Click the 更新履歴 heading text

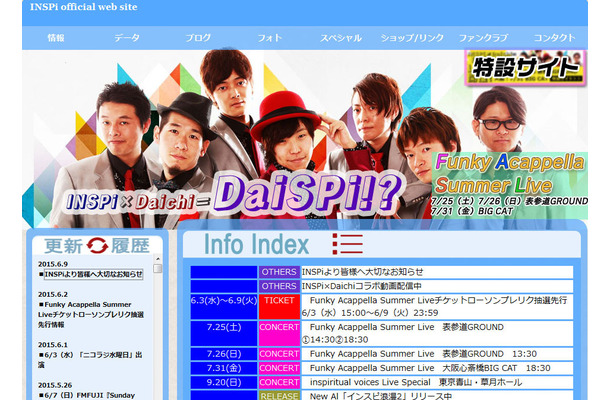[x=97, y=246]
